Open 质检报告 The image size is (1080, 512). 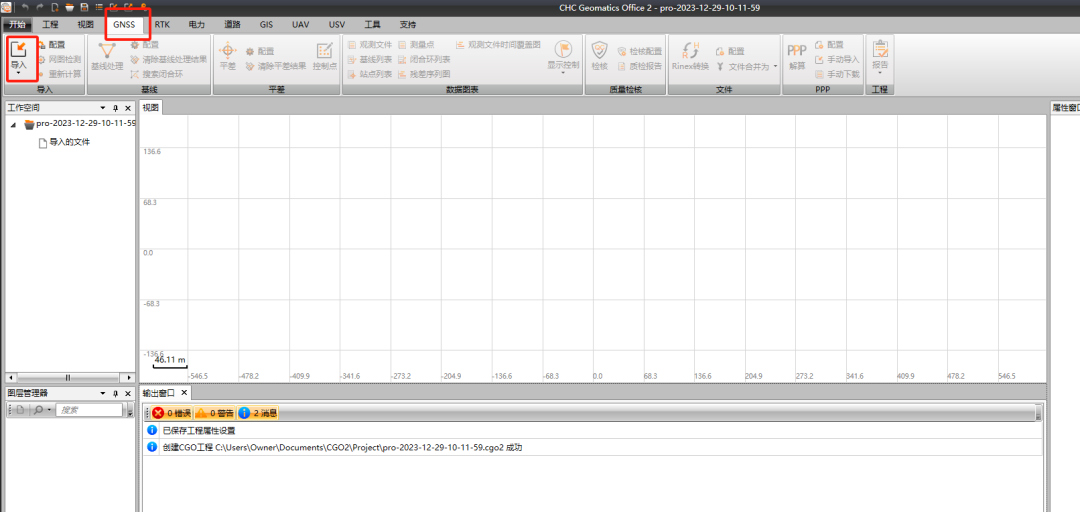point(640,66)
